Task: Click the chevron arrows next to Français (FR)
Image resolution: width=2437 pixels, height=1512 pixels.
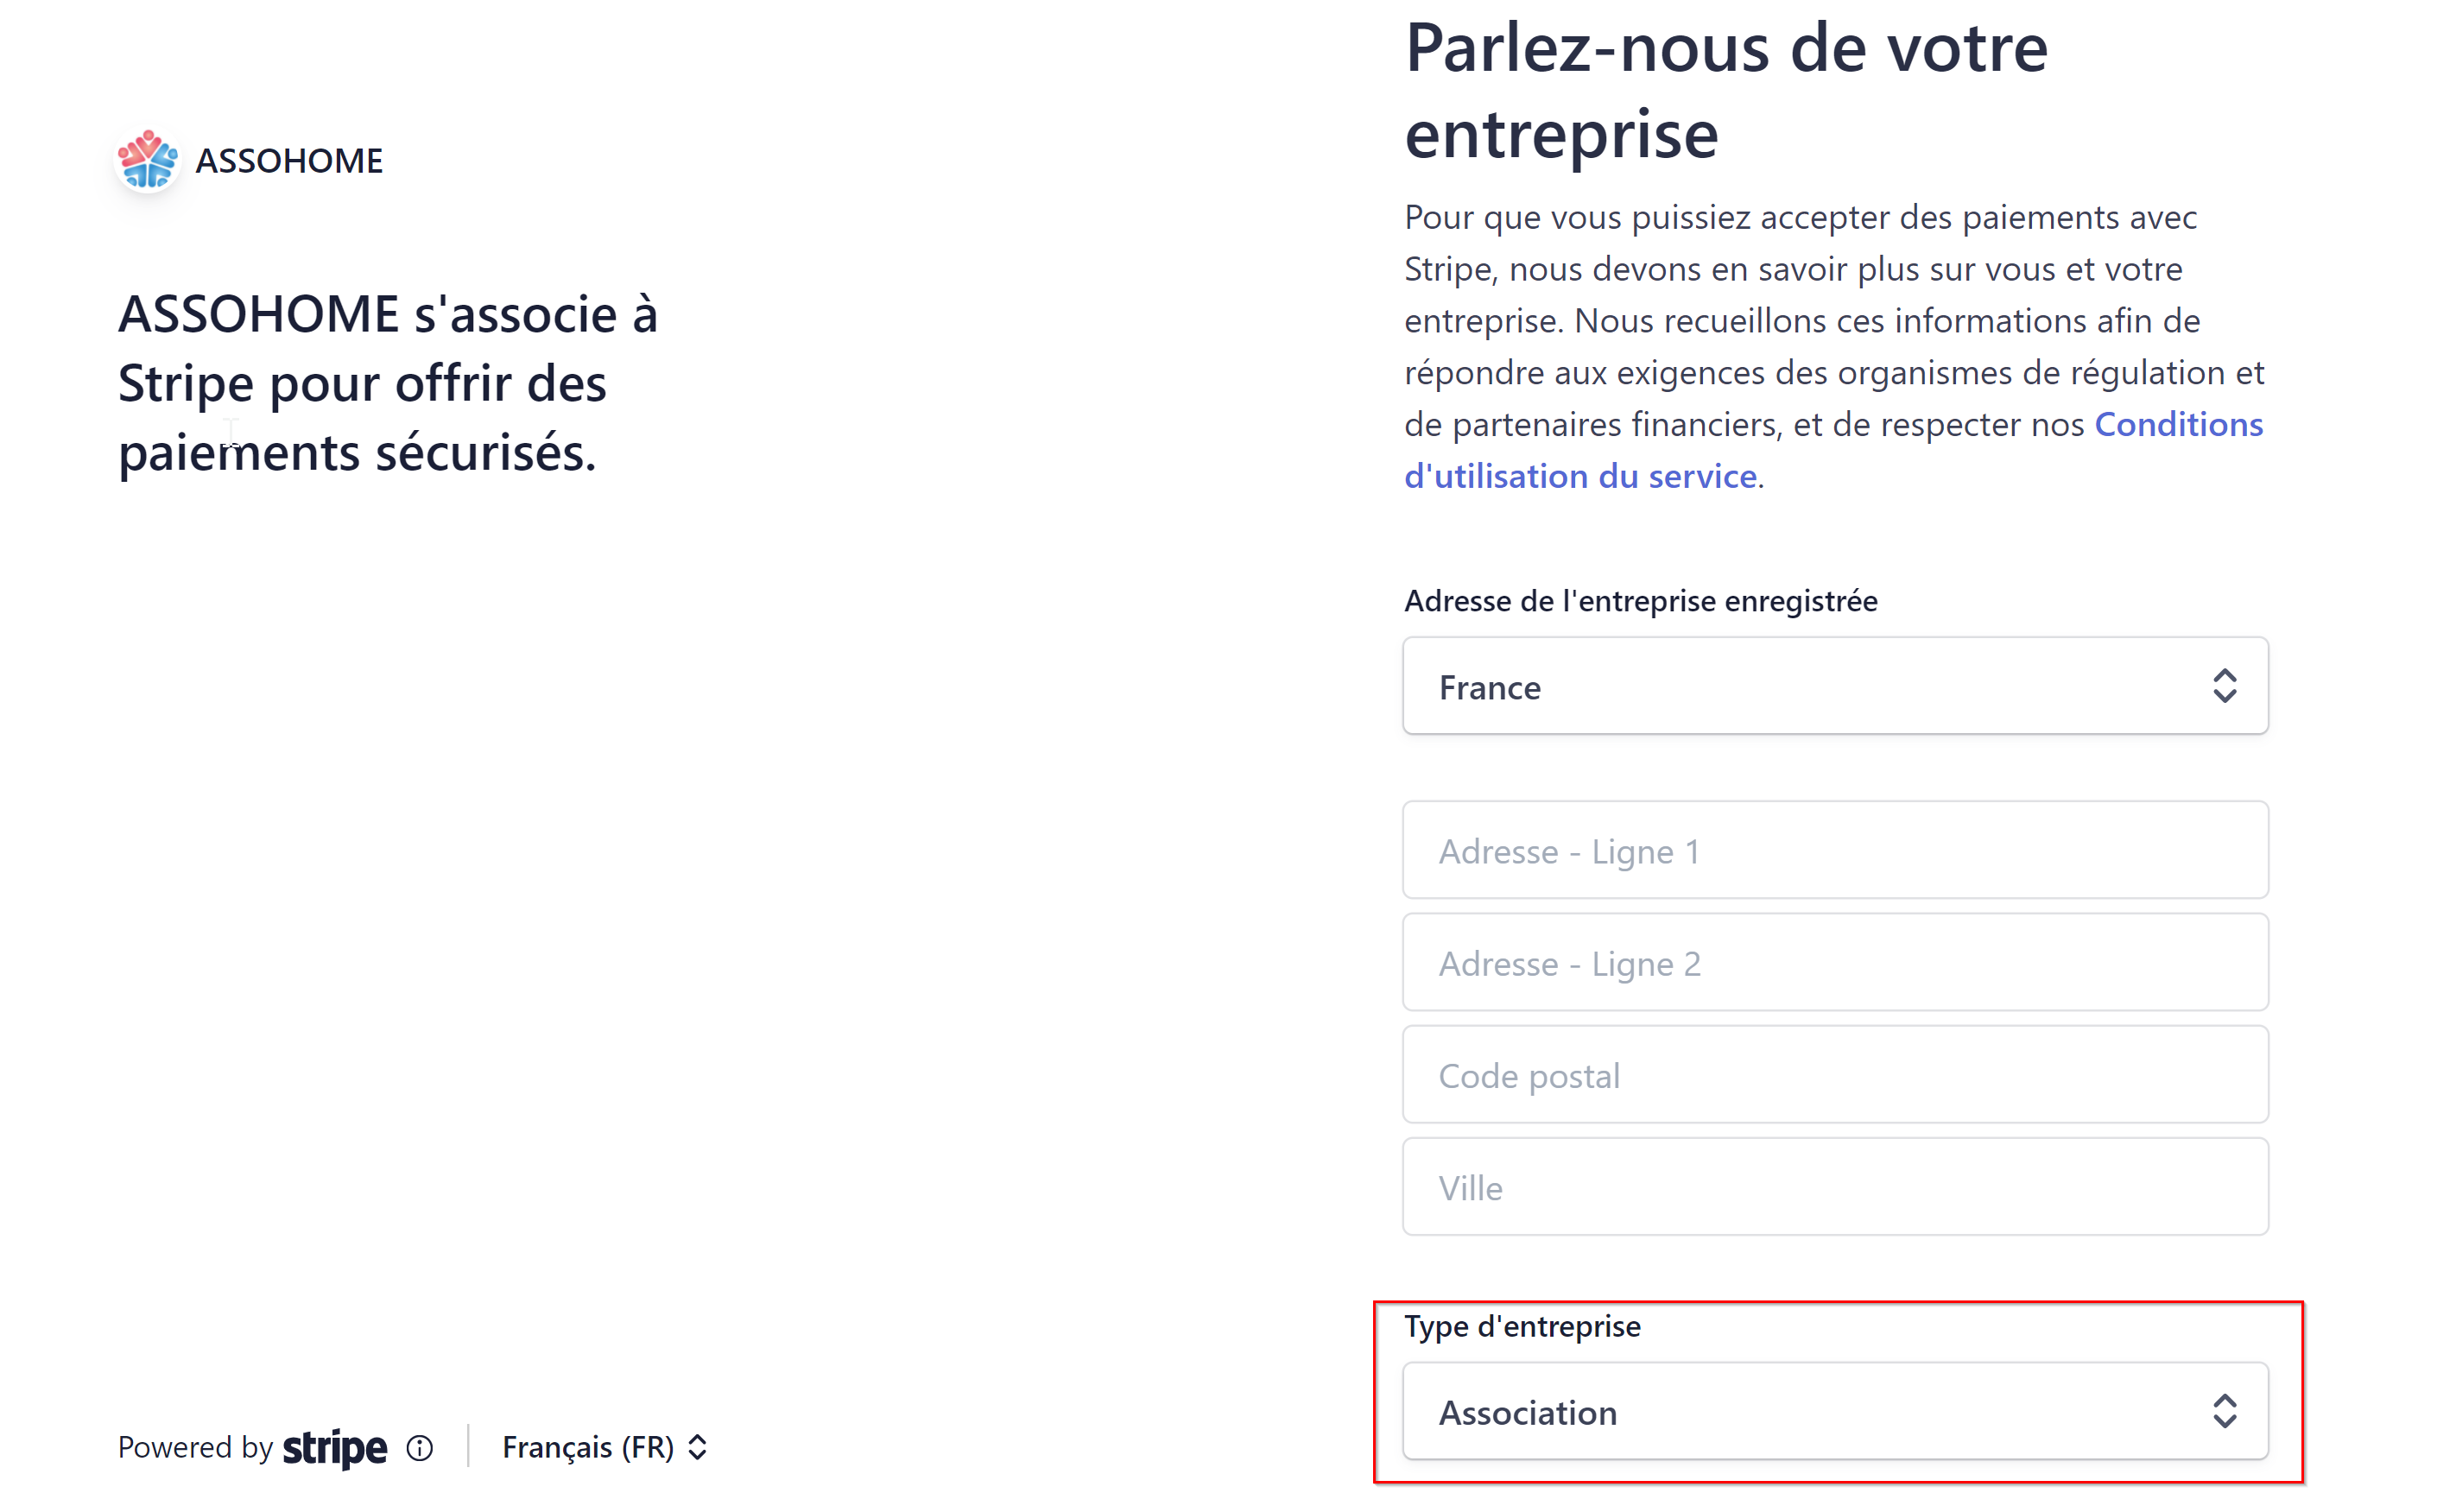Action: point(698,1447)
